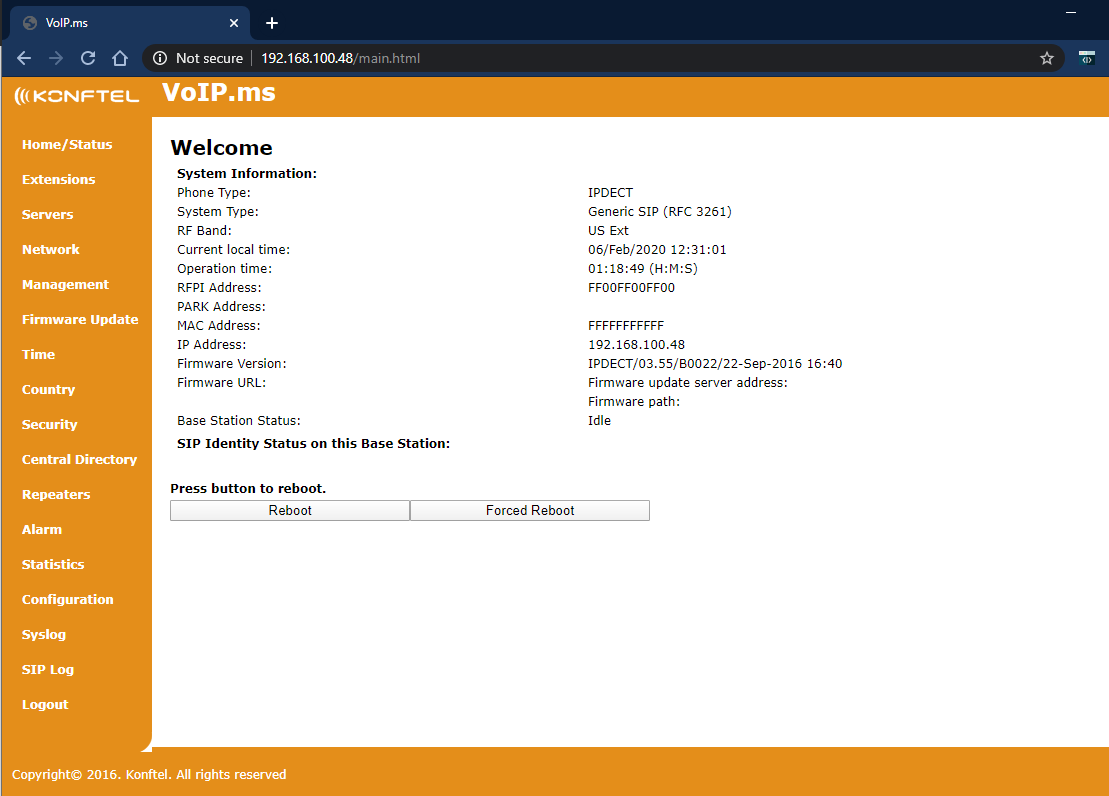
Task: Select the Alarm menu item
Action: point(42,529)
